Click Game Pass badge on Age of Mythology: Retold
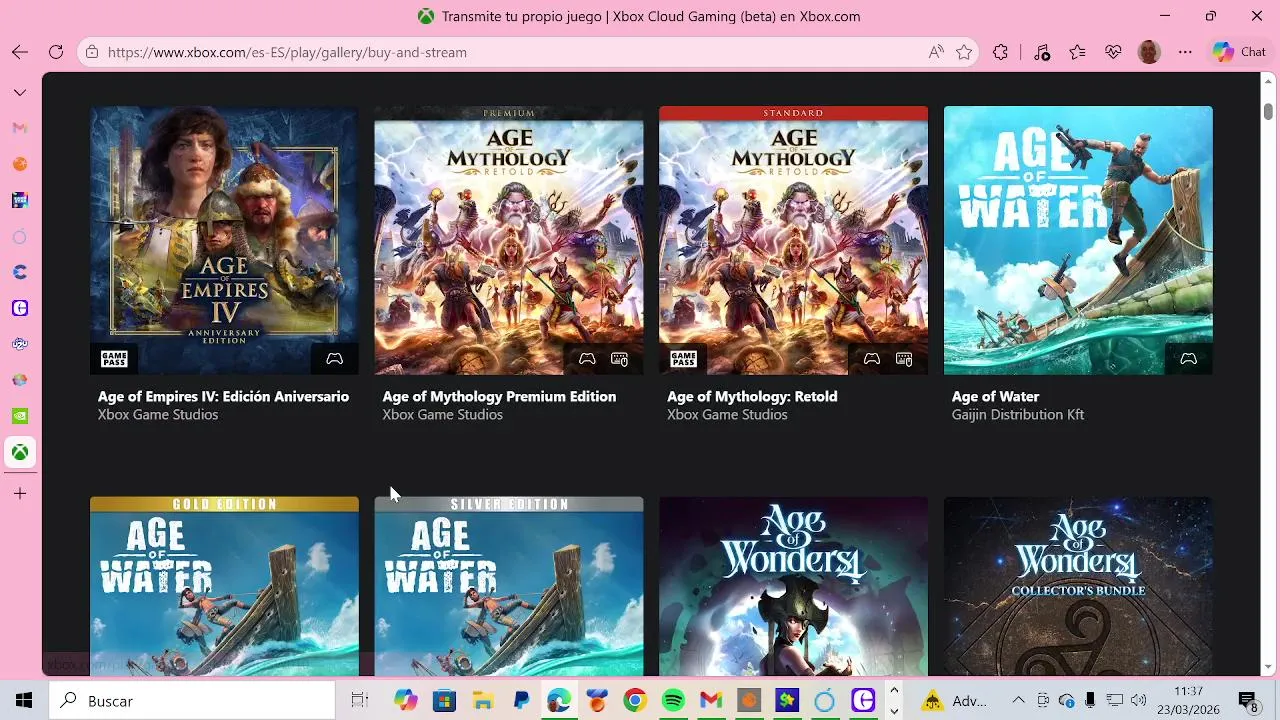The height and width of the screenshot is (720, 1280). tap(683, 358)
